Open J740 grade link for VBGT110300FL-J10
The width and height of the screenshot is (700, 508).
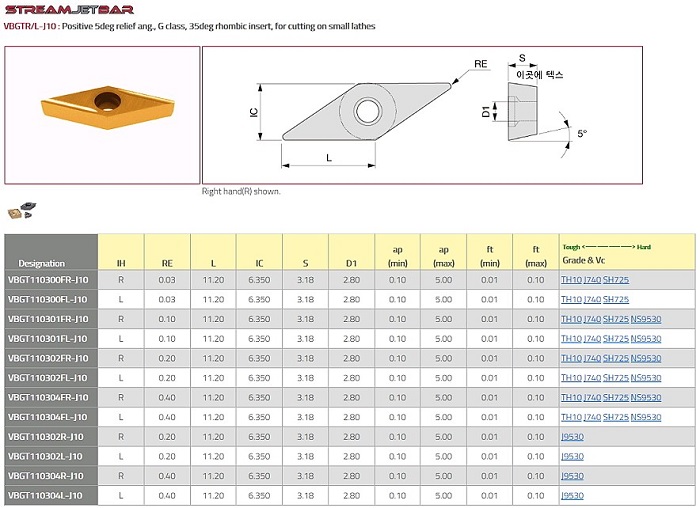(591, 299)
